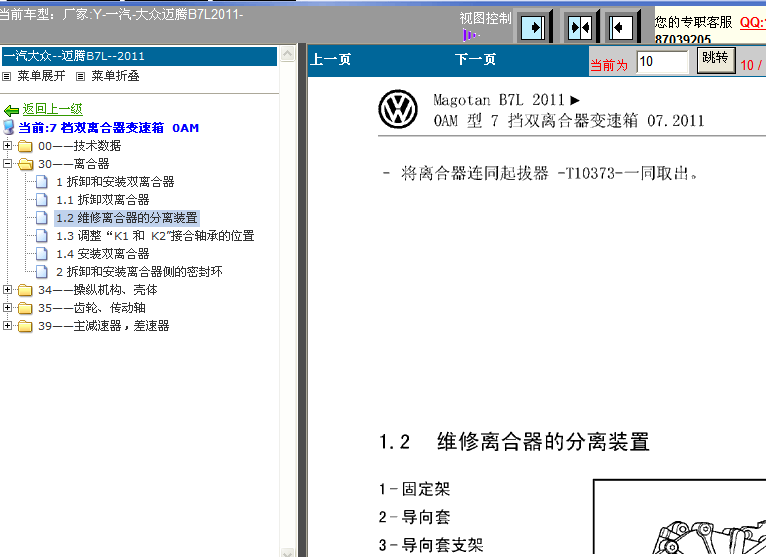766x557 pixels.
Task: Click the 1.2 维修离合器的分离装置 document heading
Action: [514, 442]
